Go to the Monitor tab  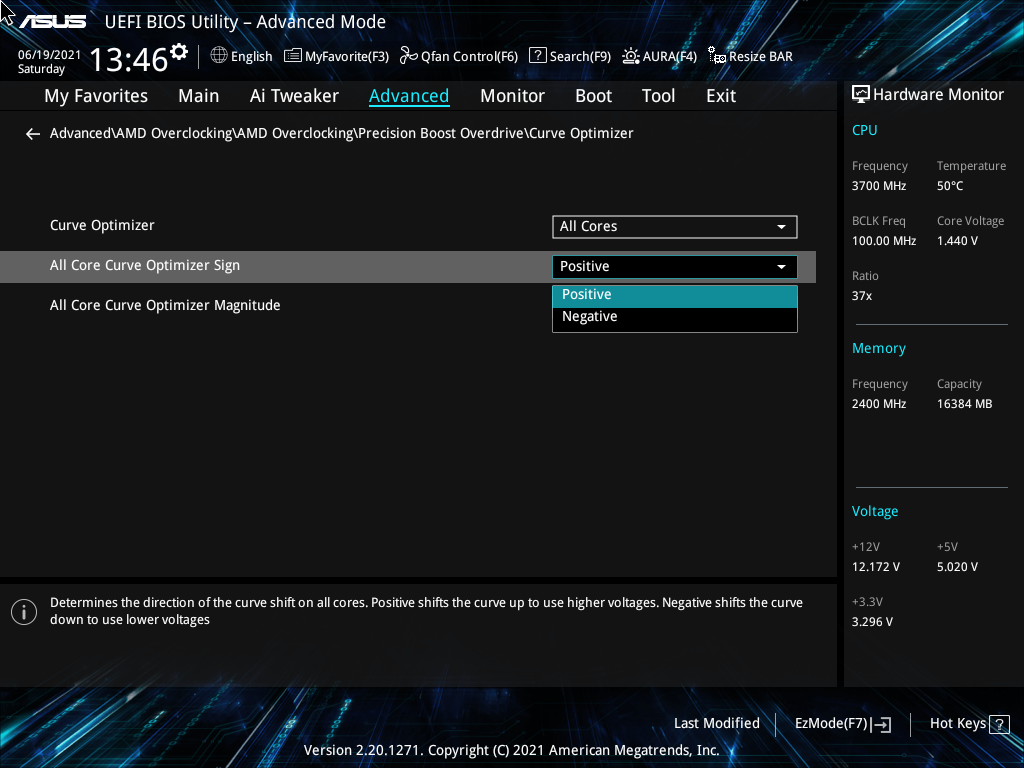pyautogui.click(x=512, y=96)
